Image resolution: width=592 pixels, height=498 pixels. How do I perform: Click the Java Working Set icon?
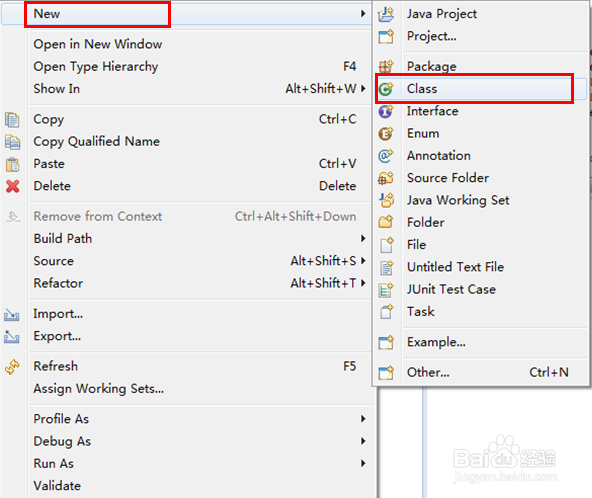coord(386,200)
